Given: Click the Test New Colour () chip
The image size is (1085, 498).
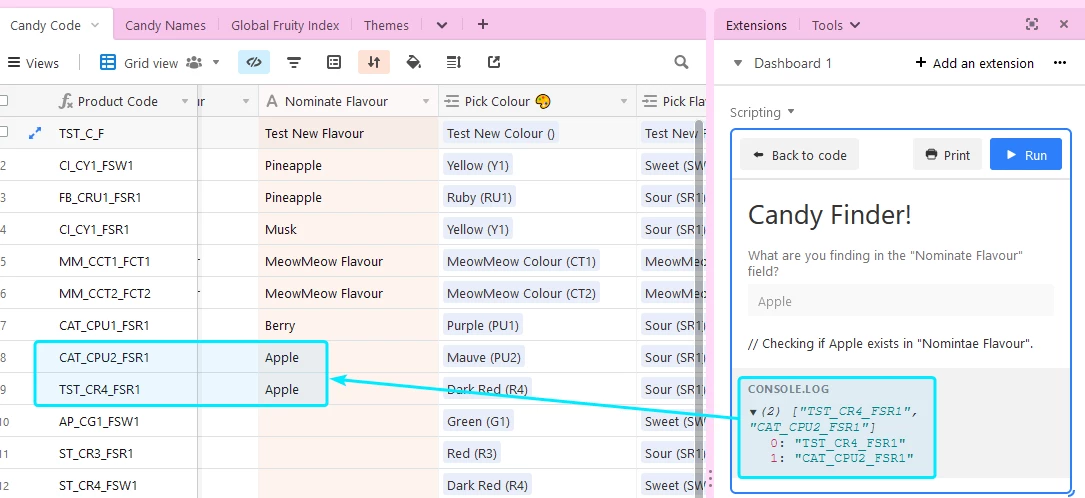Looking at the screenshot, I should pyautogui.click(x=500, y=133).
